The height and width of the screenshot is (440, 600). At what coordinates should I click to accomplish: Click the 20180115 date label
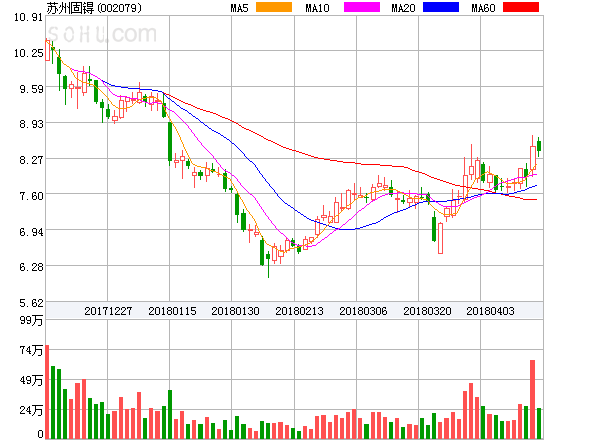tap(172, 311)
